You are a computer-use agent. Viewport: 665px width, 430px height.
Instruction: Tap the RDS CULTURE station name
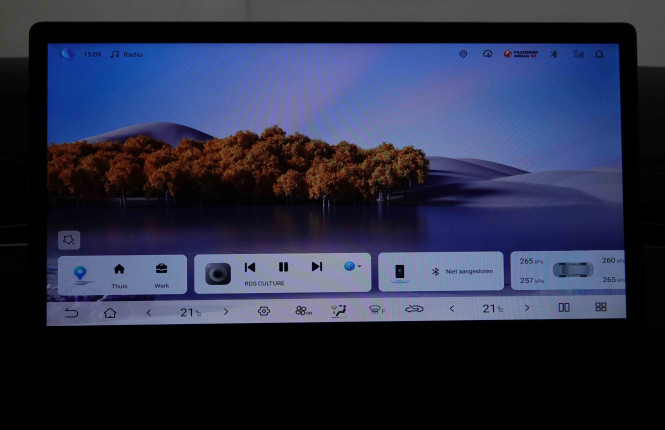[x=264, y=283]
